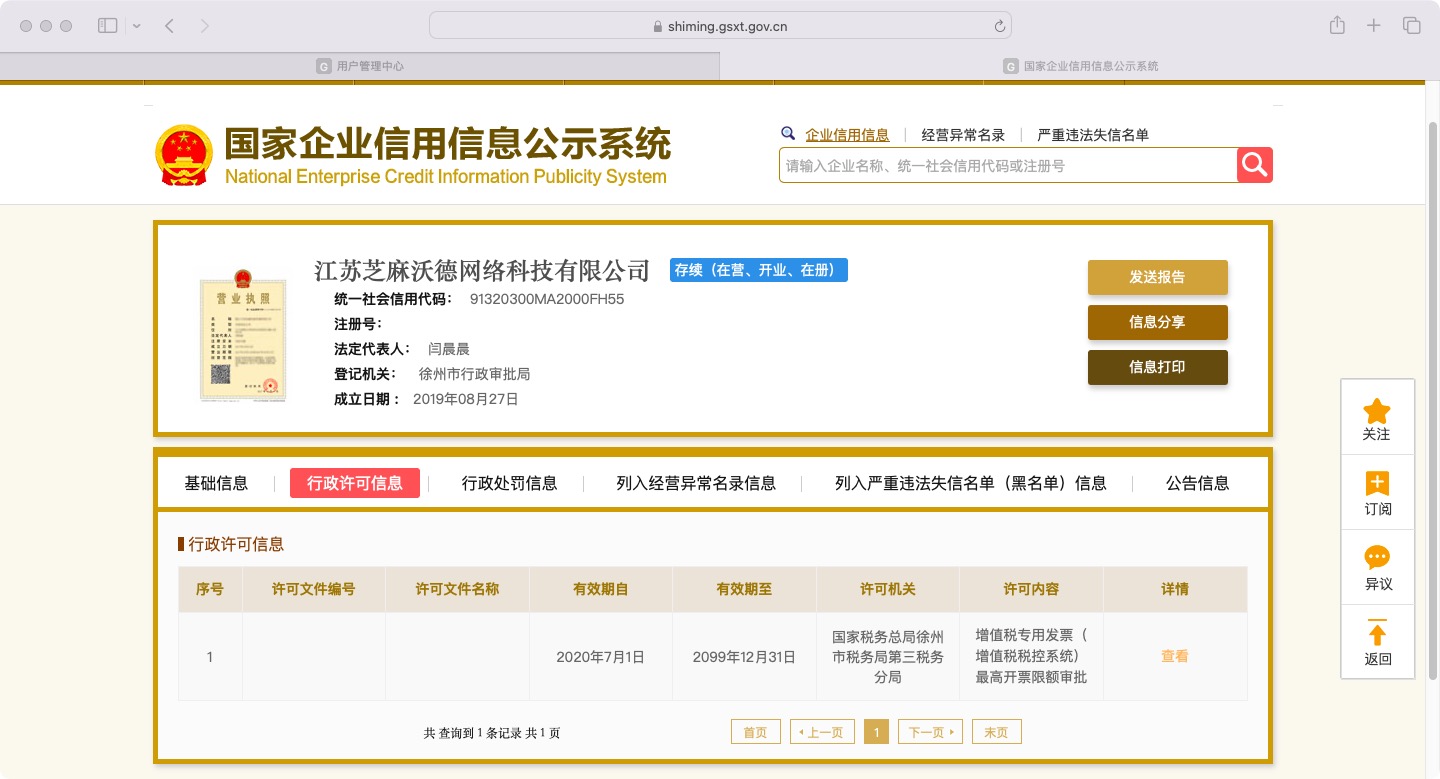The image size is (1440, 779).
Task: Add a new tab with plus icon
Action: [1374, 26]
